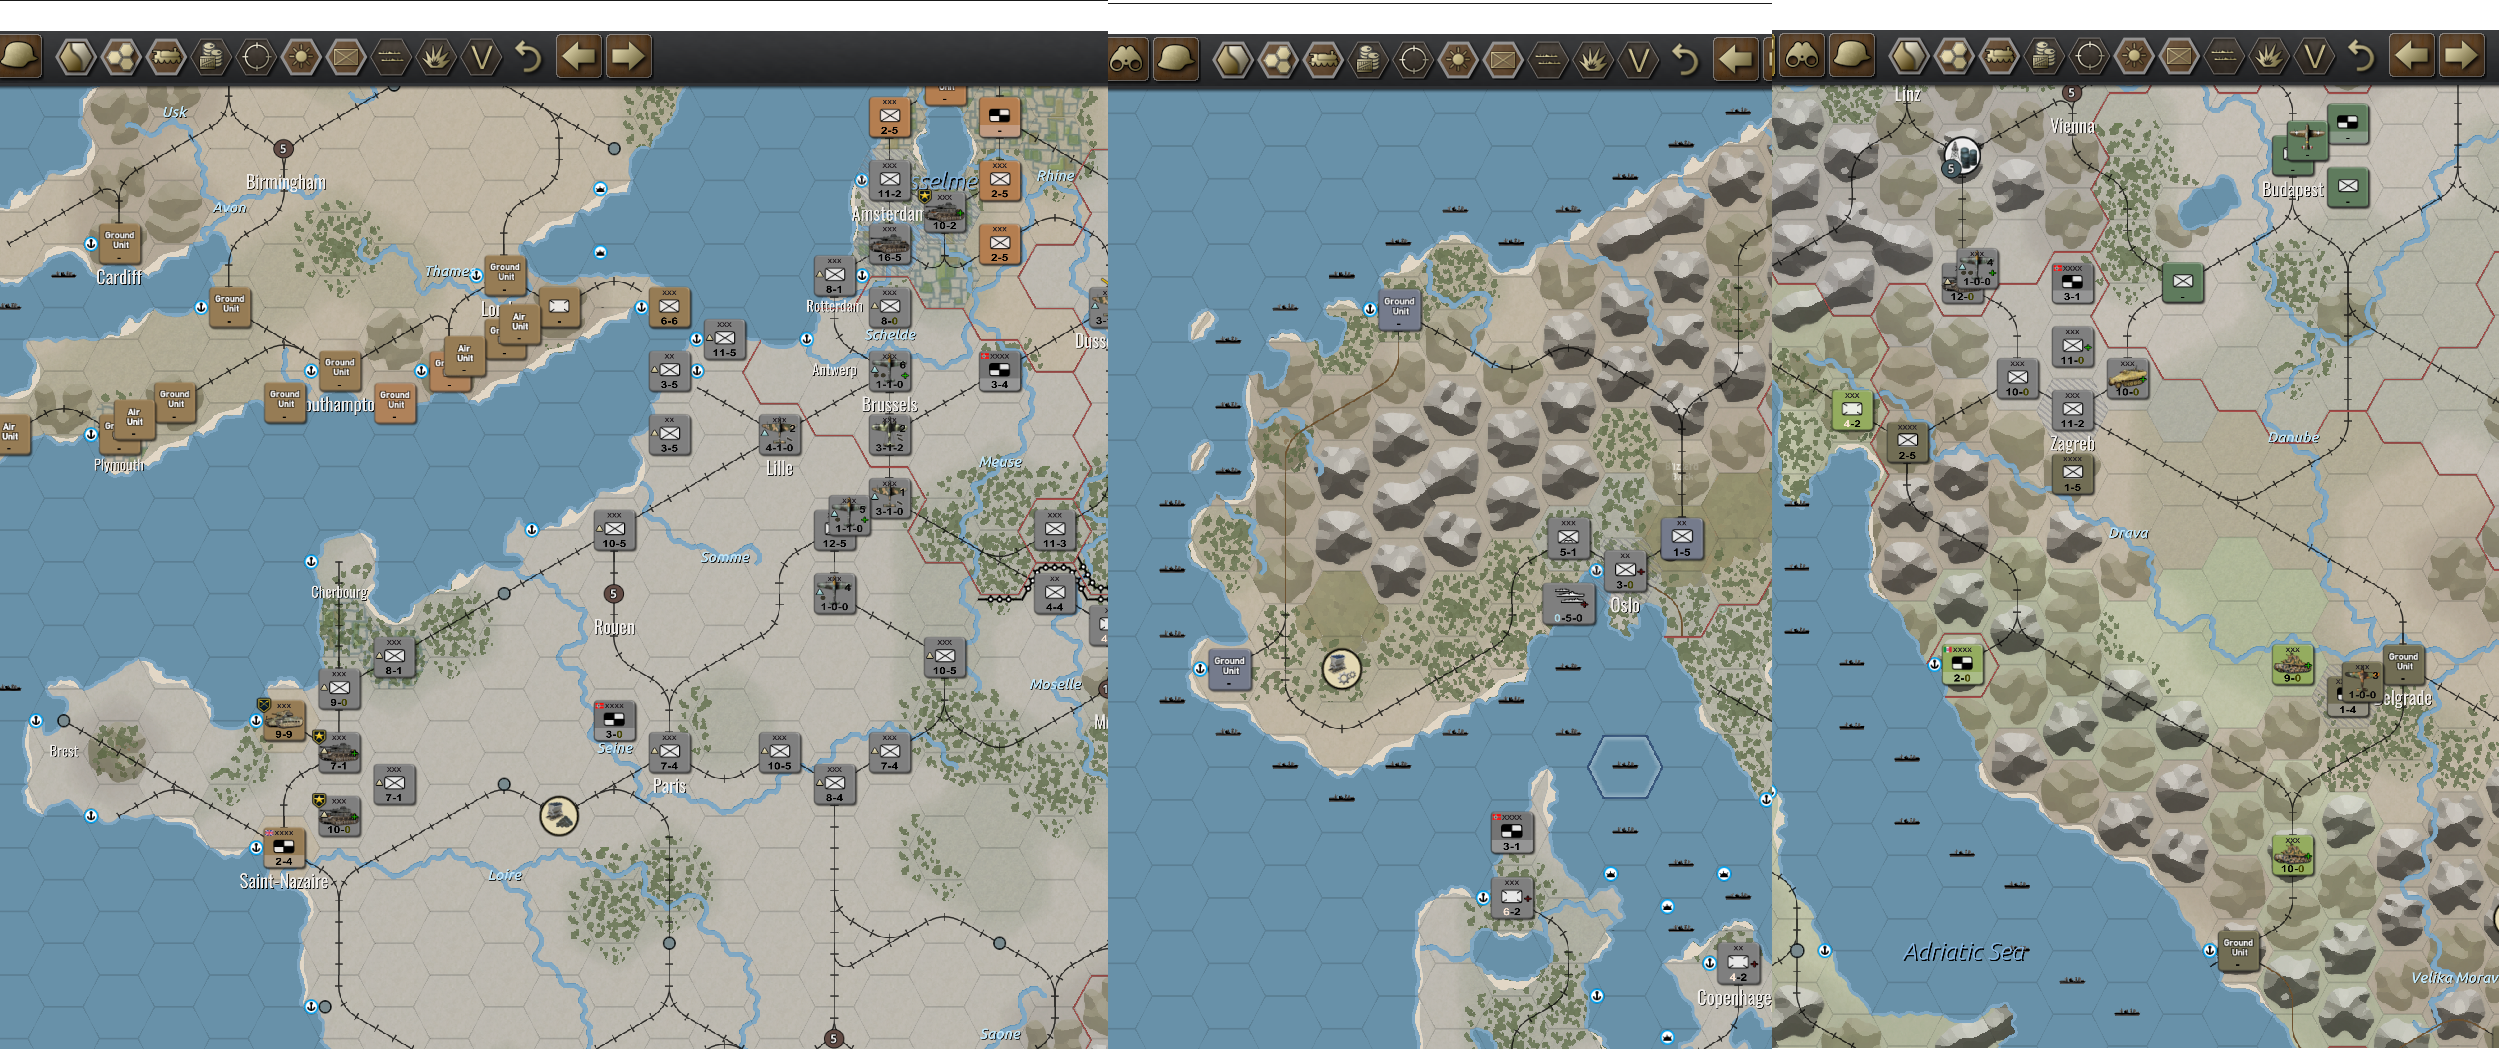
Task: Open the coins and crate supply icon, France map toolbar
Action: pyautogui.click(x=211, y=57)
